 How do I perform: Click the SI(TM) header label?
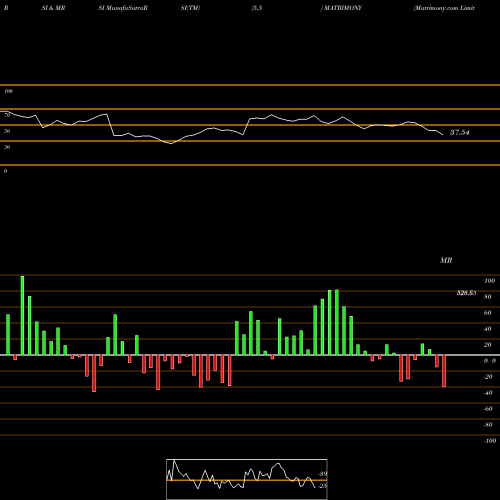(190, 8)
